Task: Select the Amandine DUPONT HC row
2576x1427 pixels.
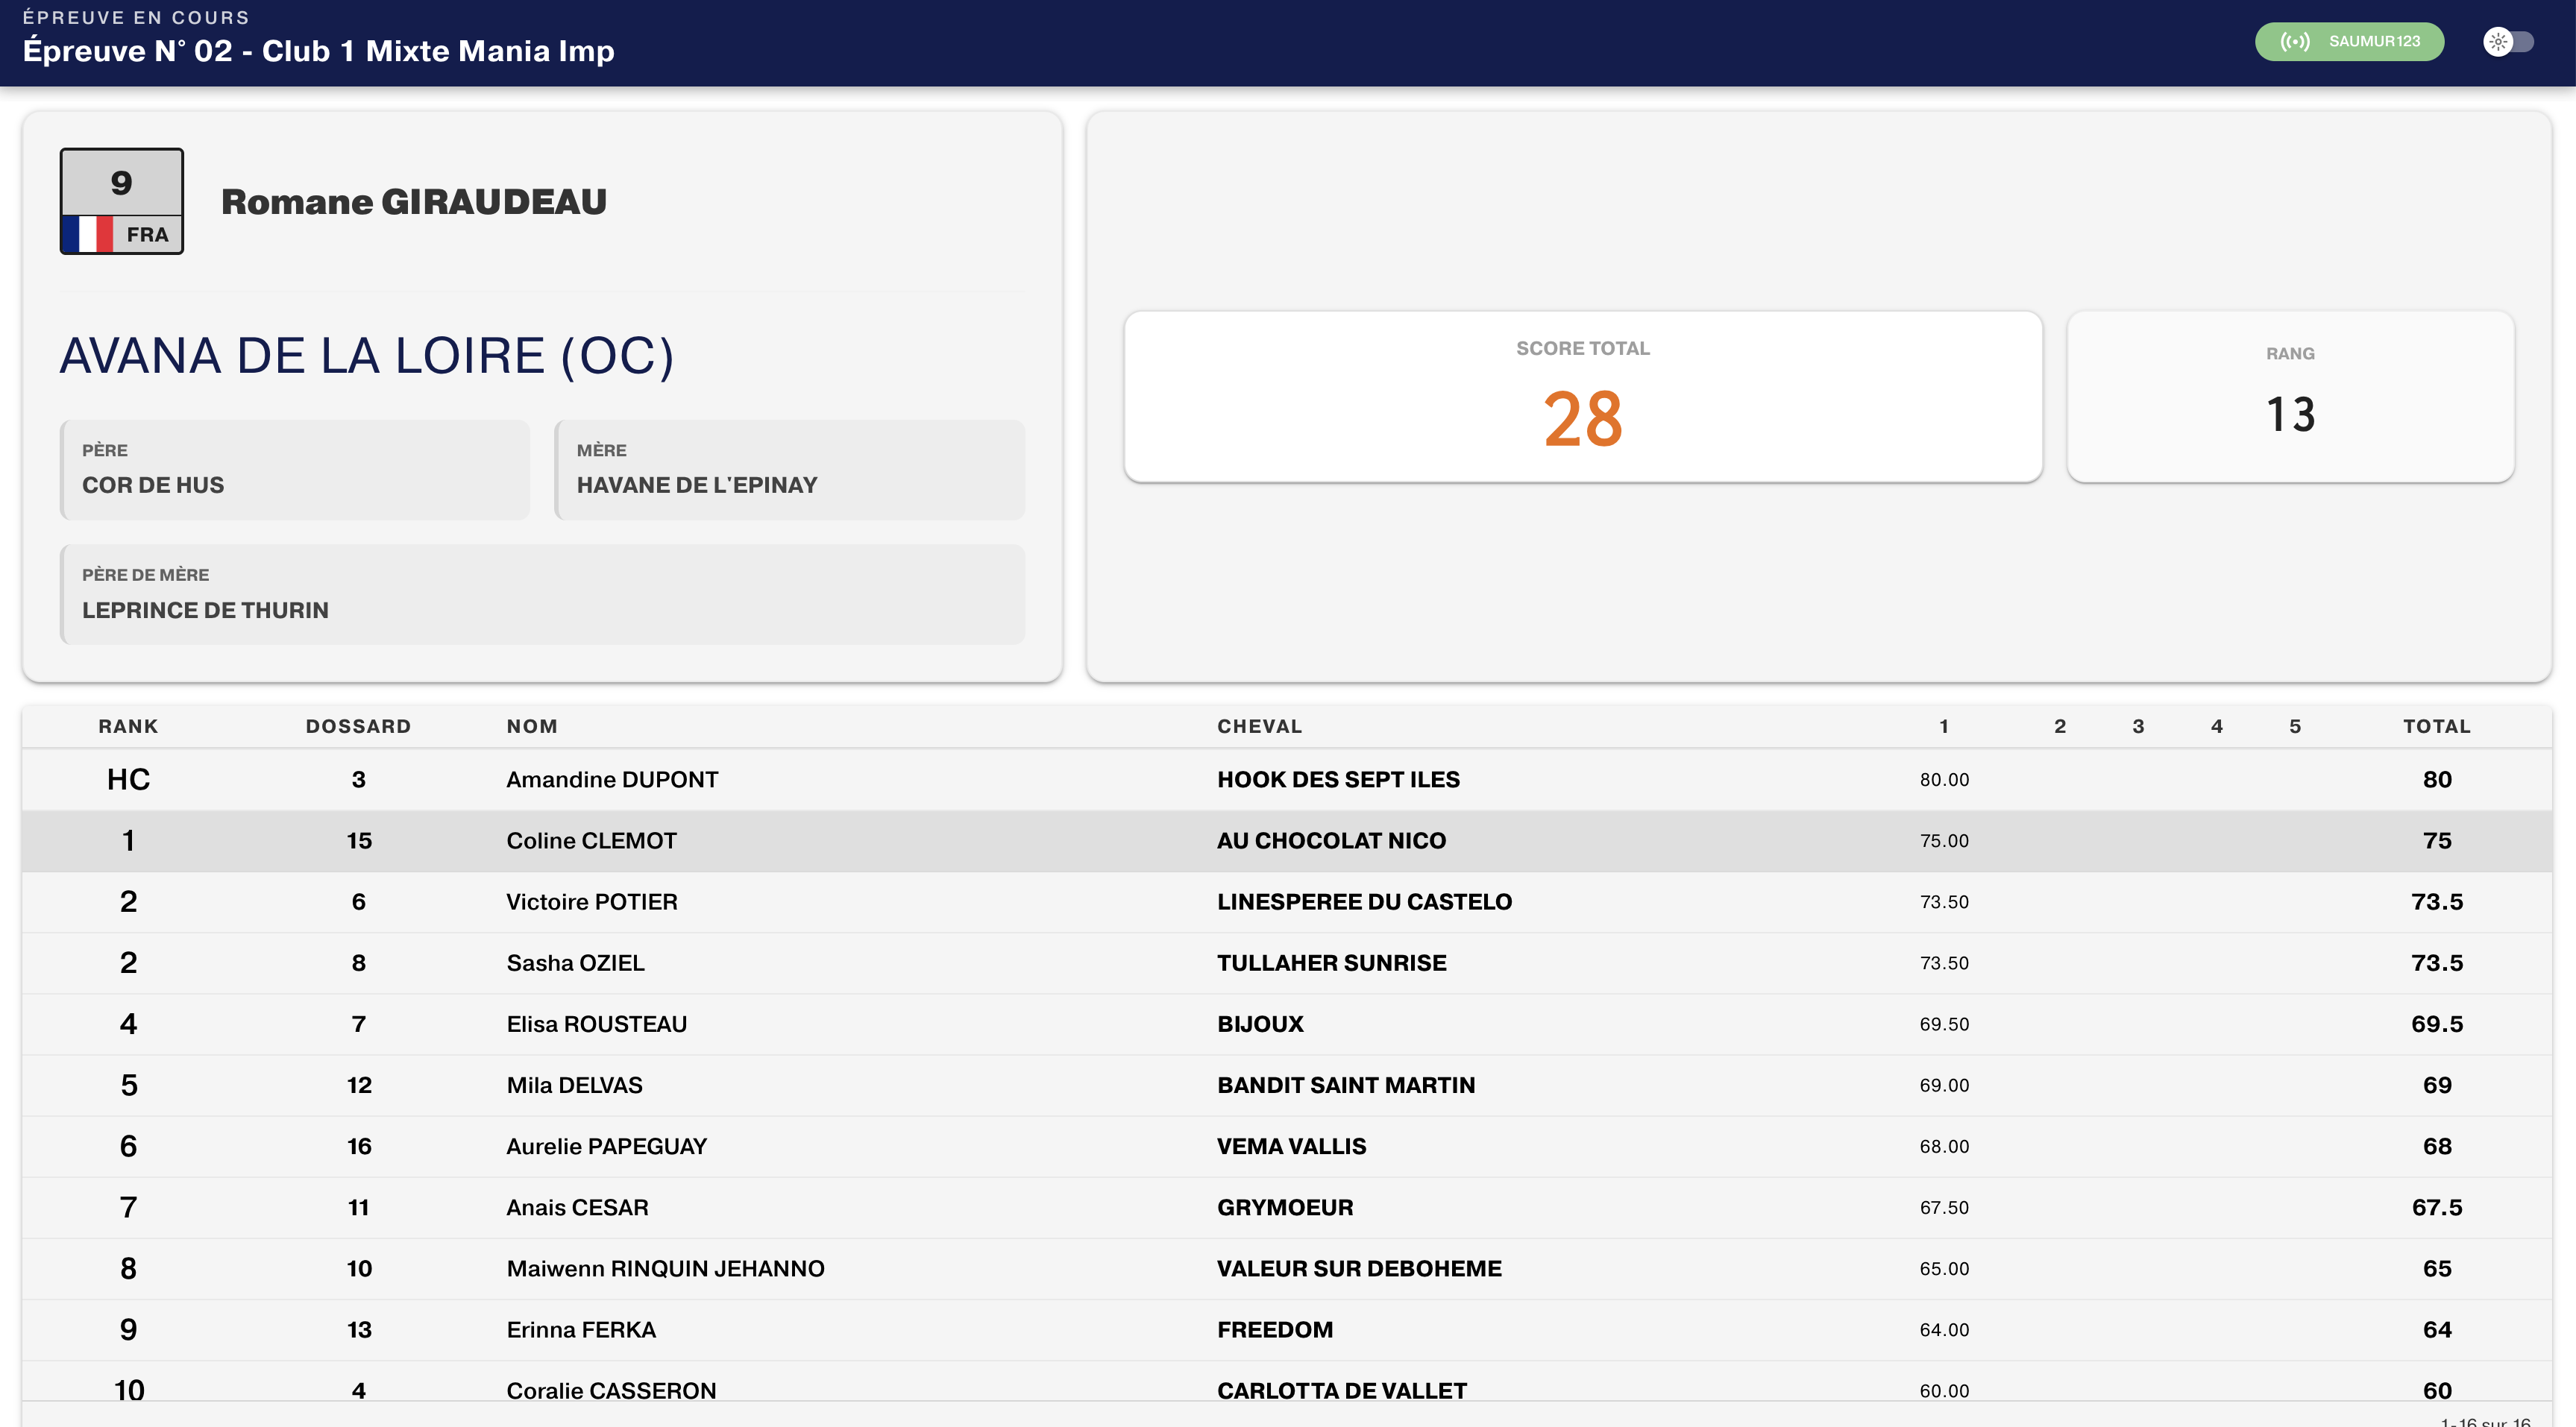Action: pos(611,779)
